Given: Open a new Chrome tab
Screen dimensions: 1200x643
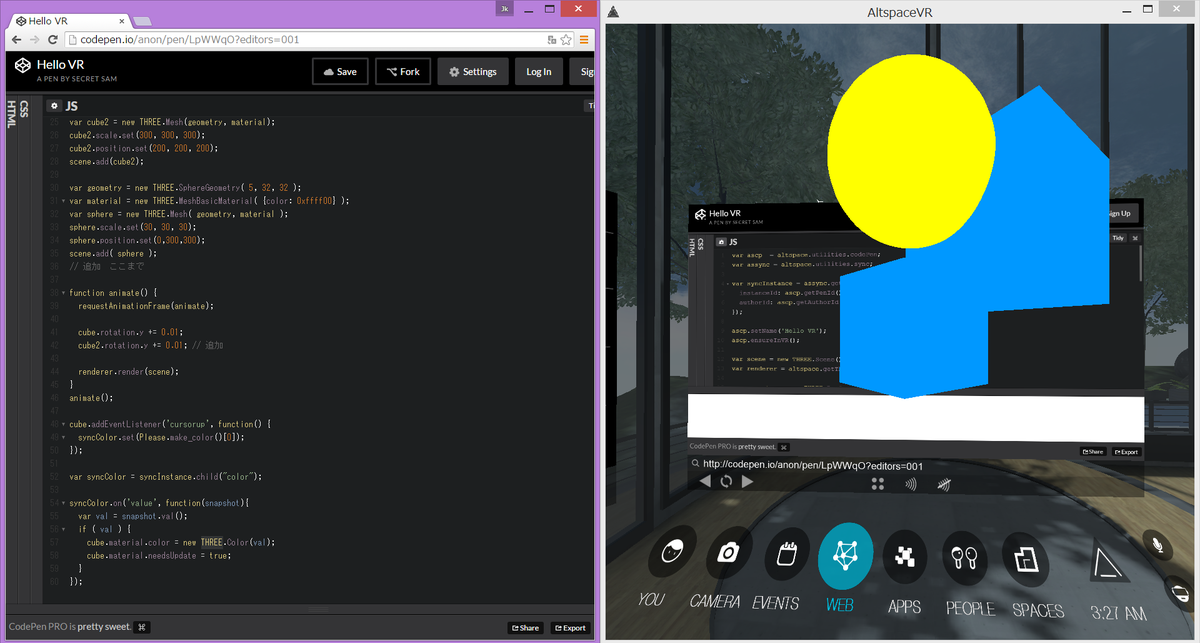Looking at the screenshot, I should point(142,20).
